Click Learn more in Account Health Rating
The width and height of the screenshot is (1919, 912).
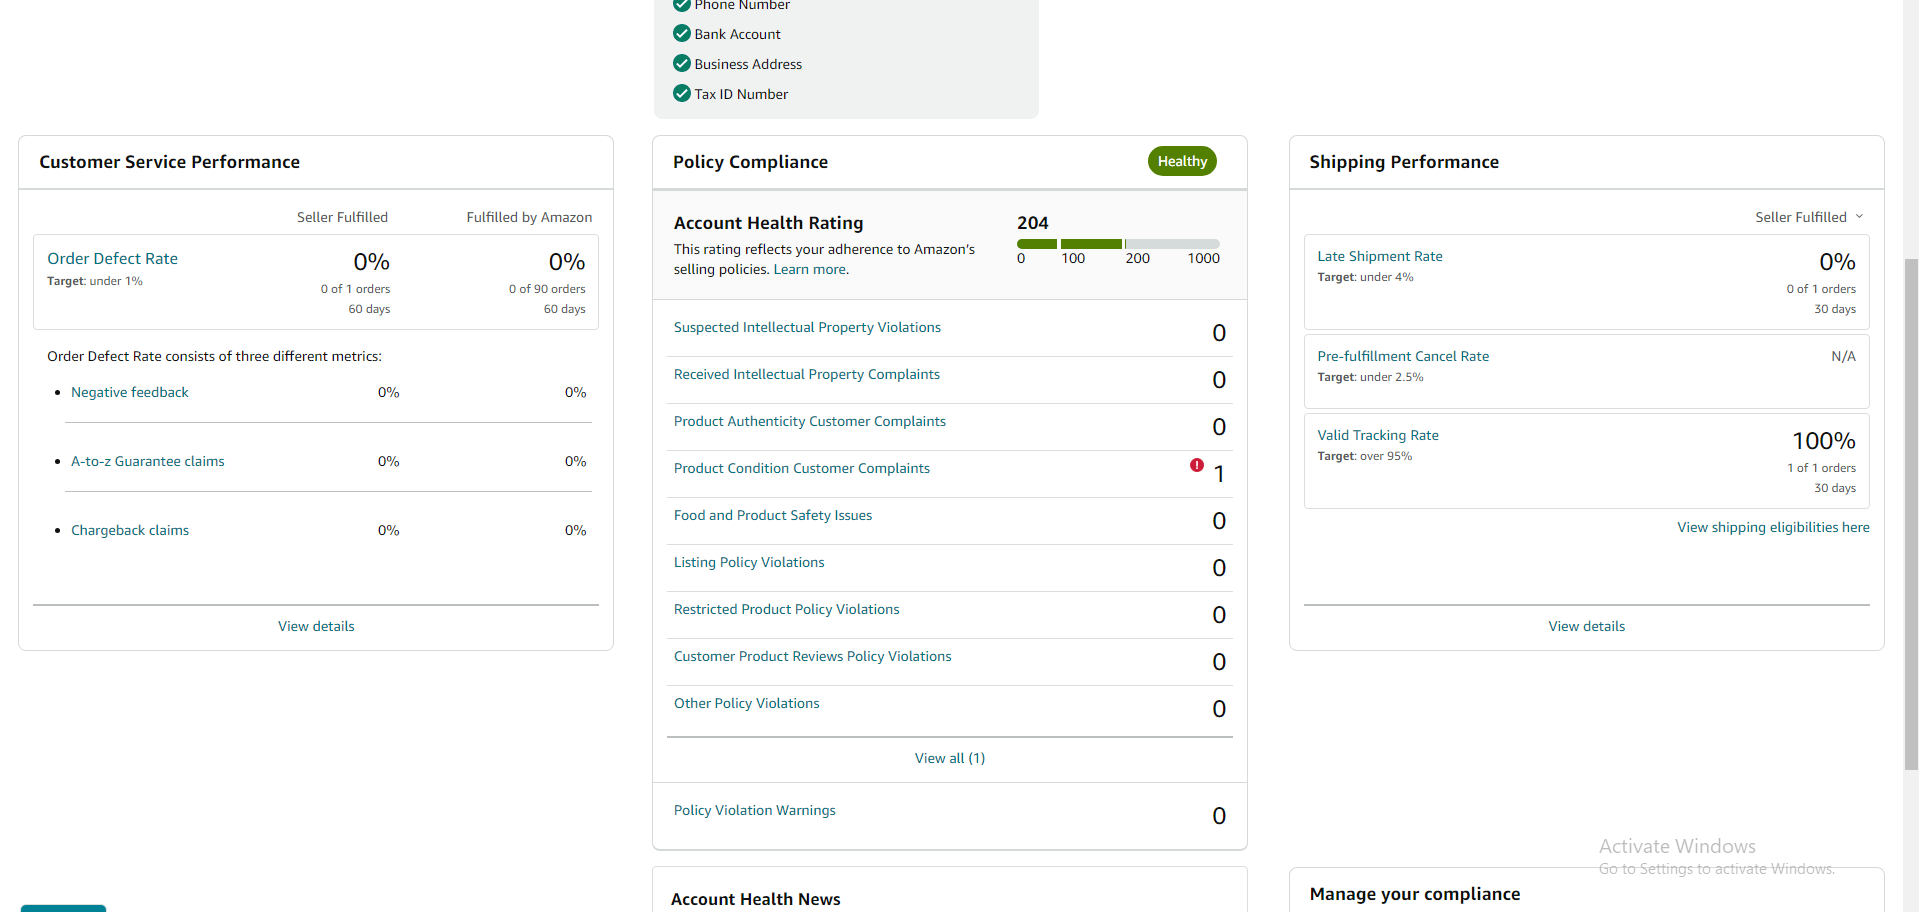[811, 269]
